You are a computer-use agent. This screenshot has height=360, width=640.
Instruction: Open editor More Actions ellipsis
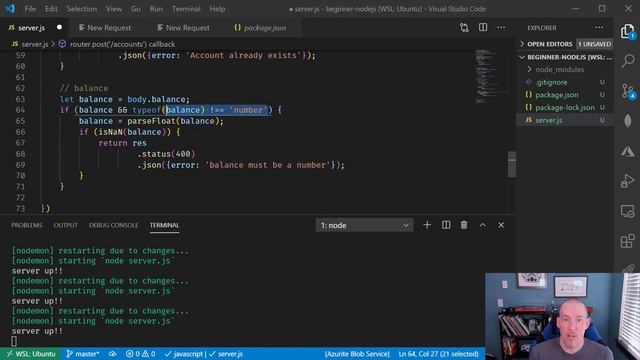click(x=501, y=27)
